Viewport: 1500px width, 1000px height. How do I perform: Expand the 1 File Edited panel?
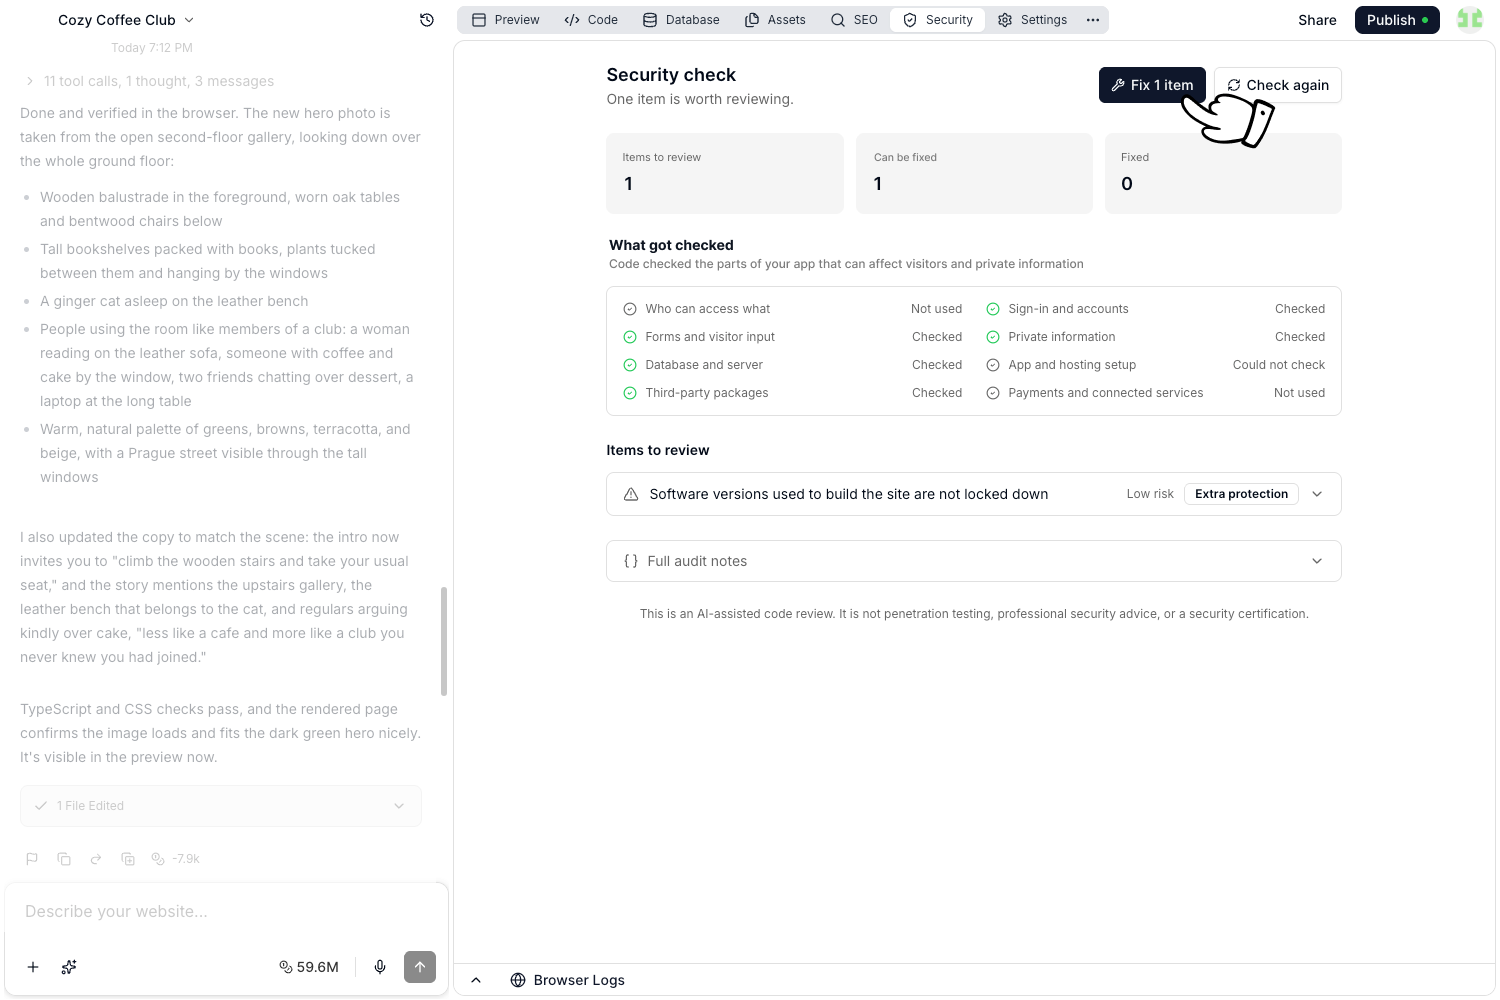(x=221, y=806)
